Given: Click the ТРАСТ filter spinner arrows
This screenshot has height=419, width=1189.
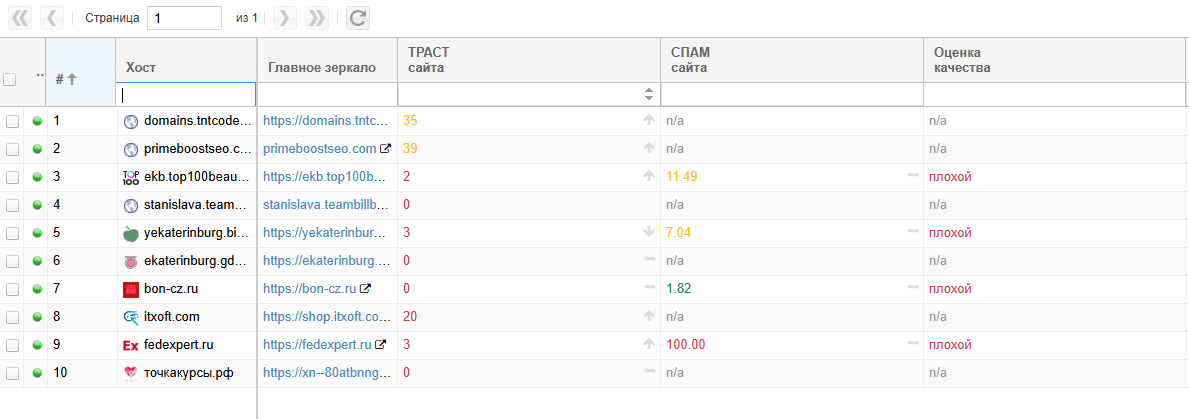Looking at the screenshot, I should [648, 94].
